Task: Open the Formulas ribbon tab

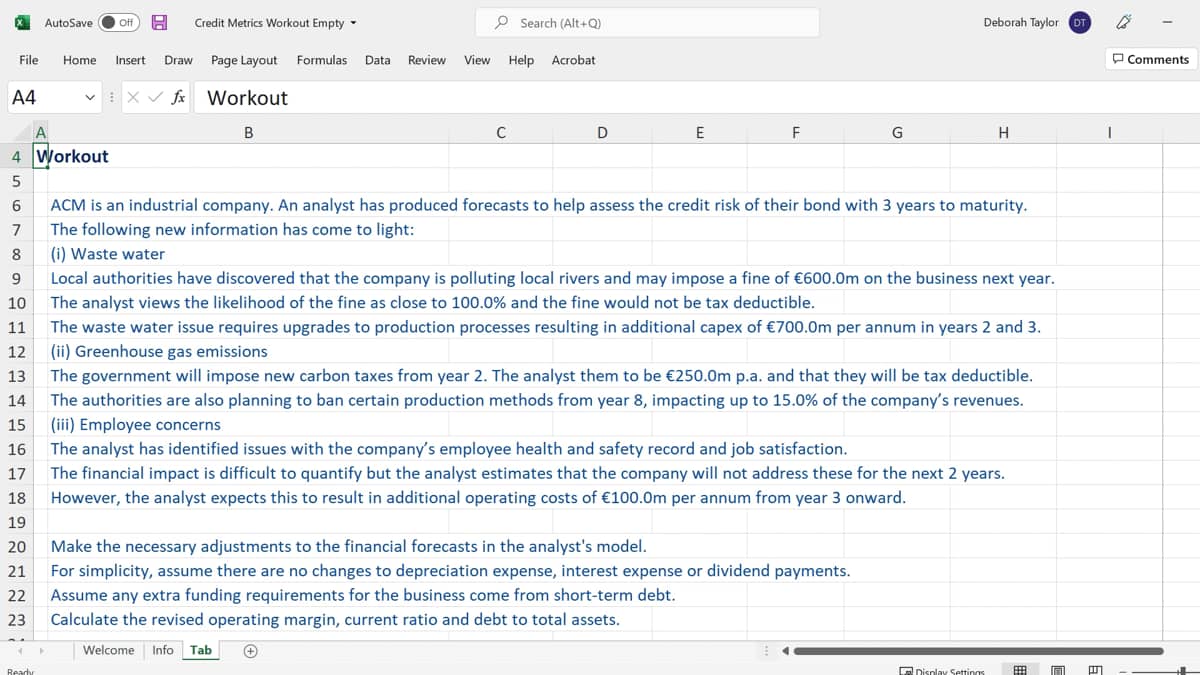Action: click(x=321, y=60)
